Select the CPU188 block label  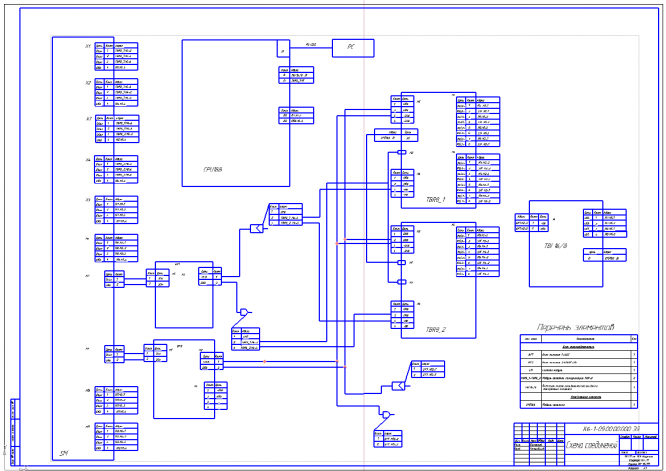[x=213, y=169]
